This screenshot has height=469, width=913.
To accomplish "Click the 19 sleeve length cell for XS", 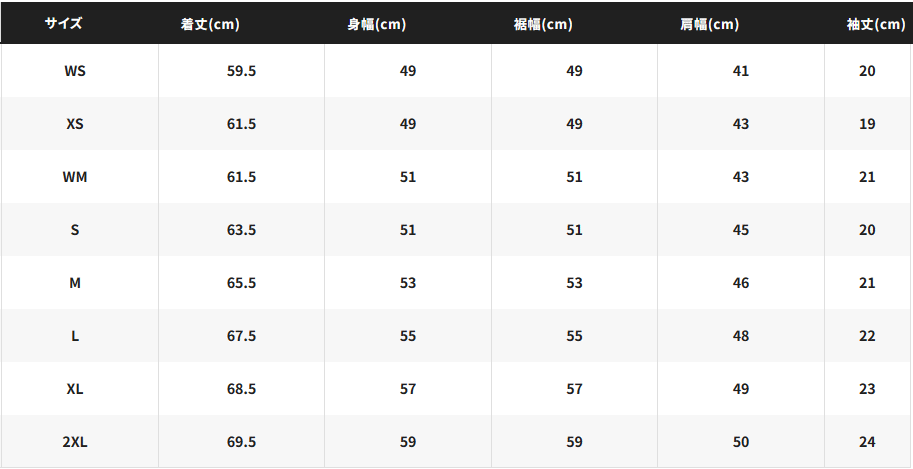I will (x=867, y=124).
